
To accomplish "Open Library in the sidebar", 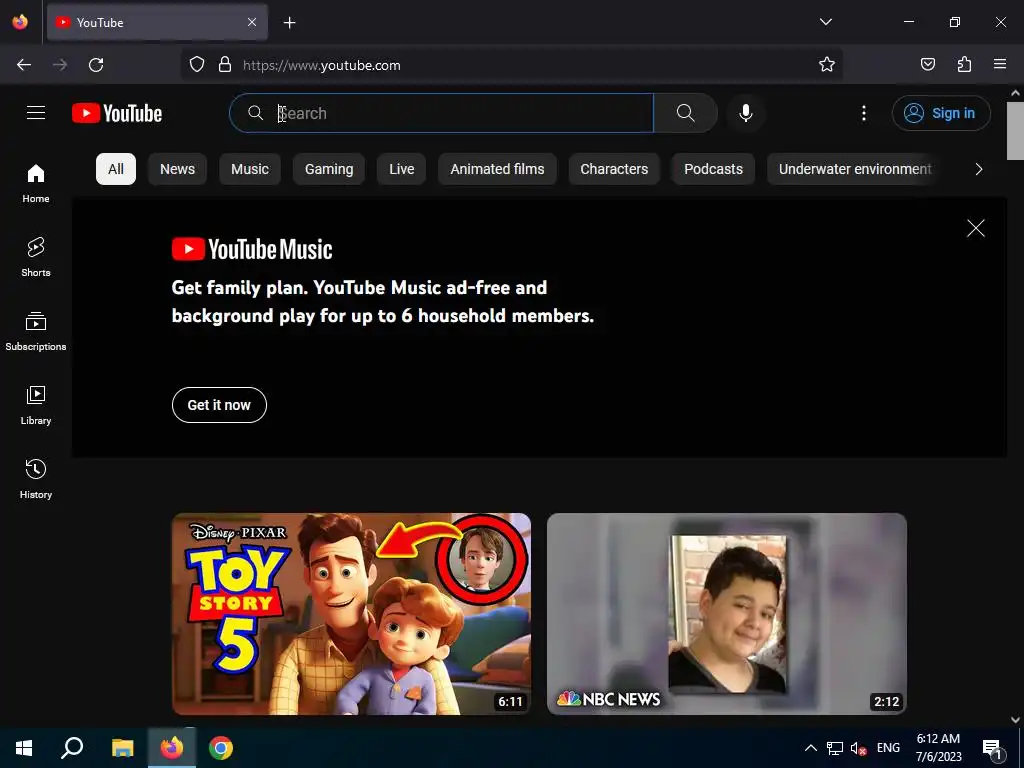I will pyautogui.click(x=36, y=405).
